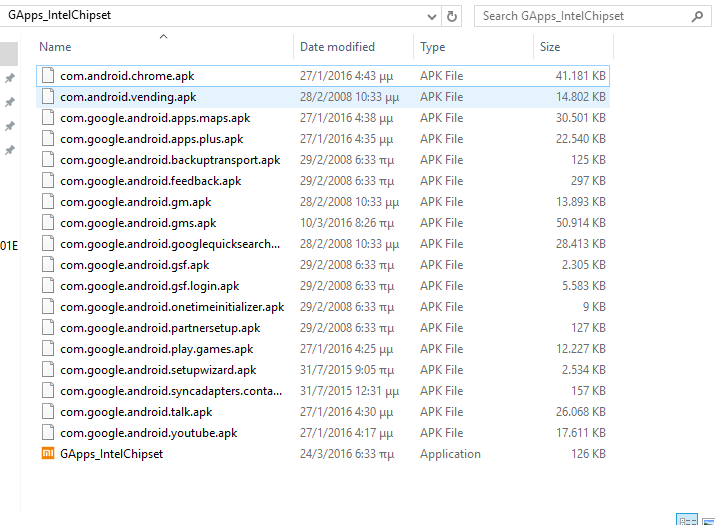The height and width of the screenshot is (525, 715).
Task: Click the onetimeinitializer.apk file icon
Action: [x=48, y=307]
